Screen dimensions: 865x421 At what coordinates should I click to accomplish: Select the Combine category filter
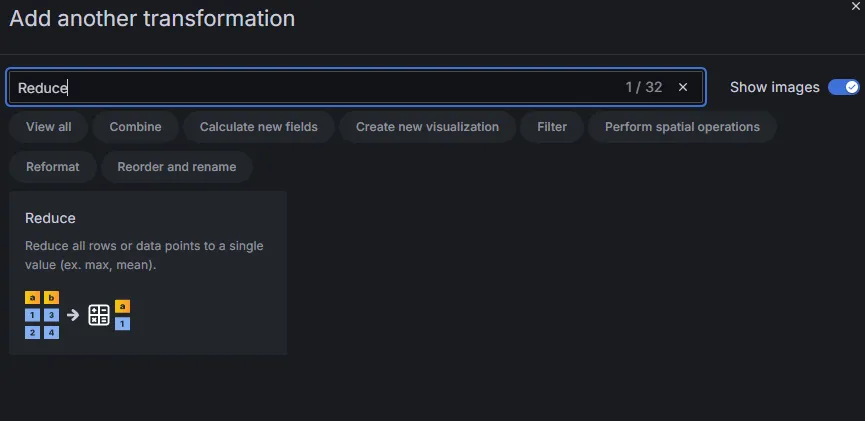[135, 127]
